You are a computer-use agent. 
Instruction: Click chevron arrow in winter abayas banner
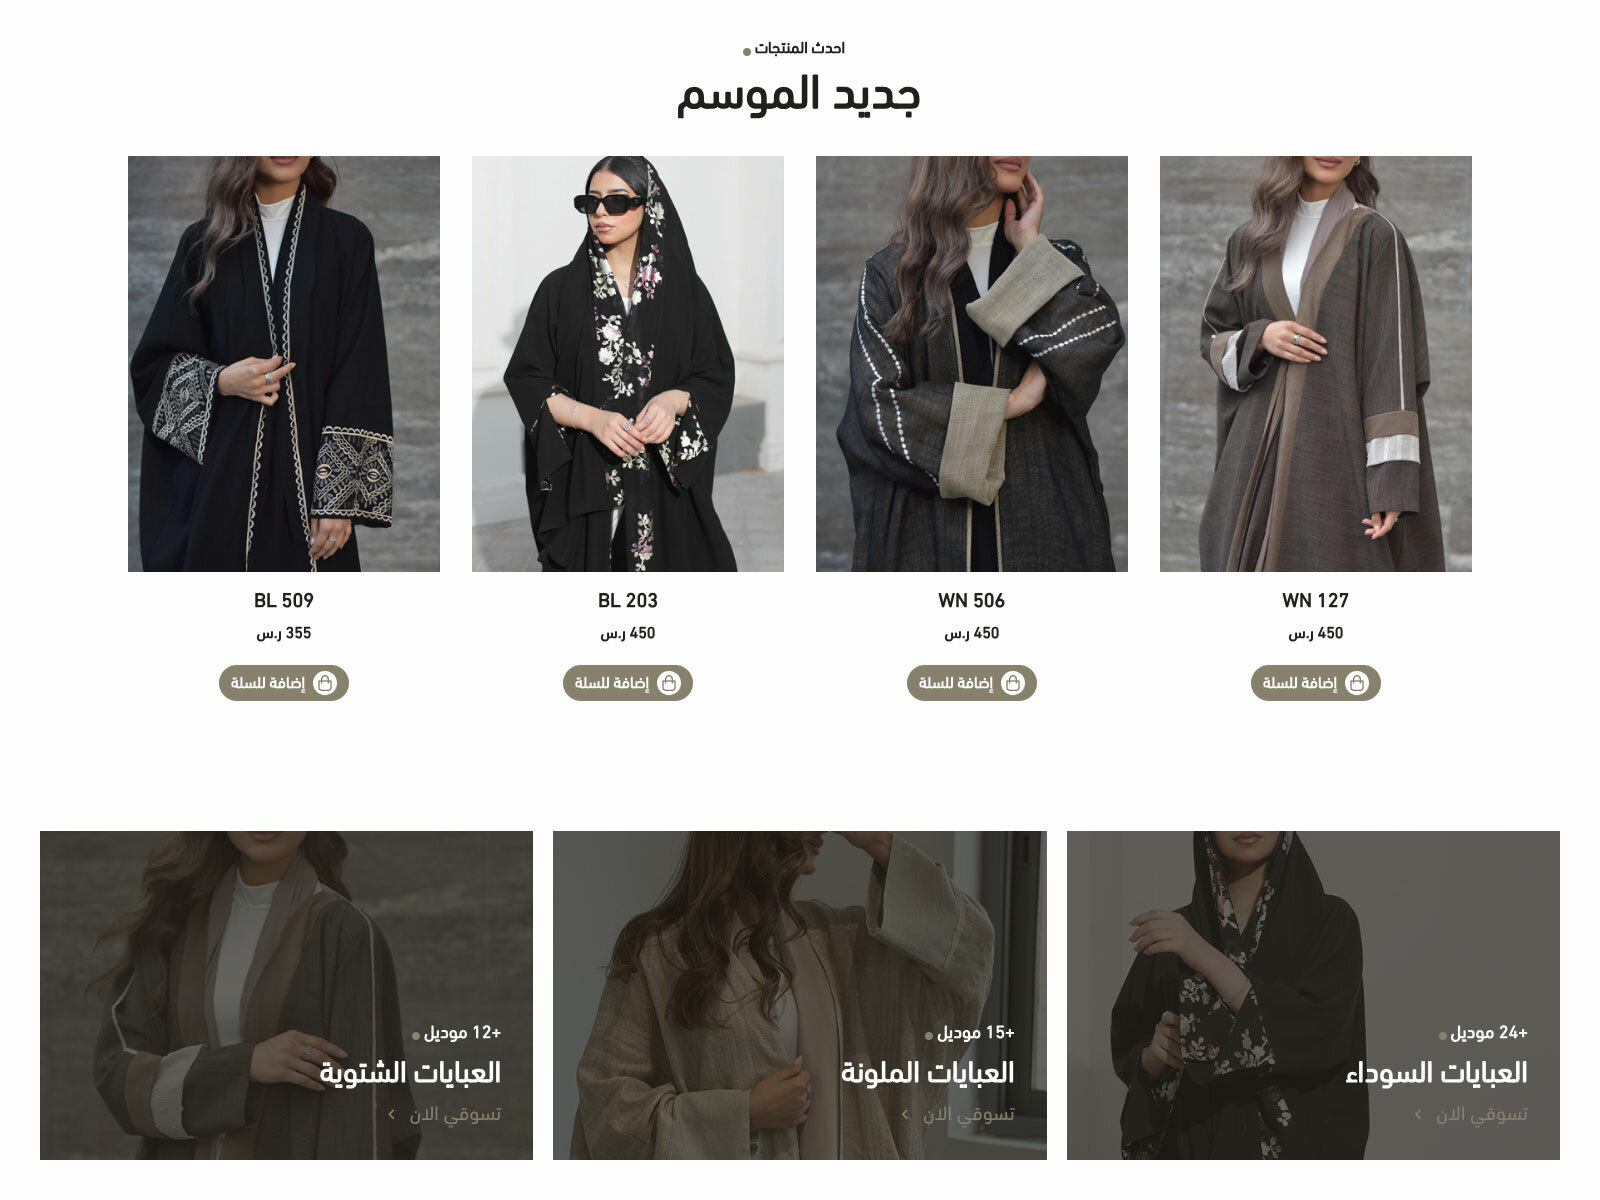[392, 1114]
